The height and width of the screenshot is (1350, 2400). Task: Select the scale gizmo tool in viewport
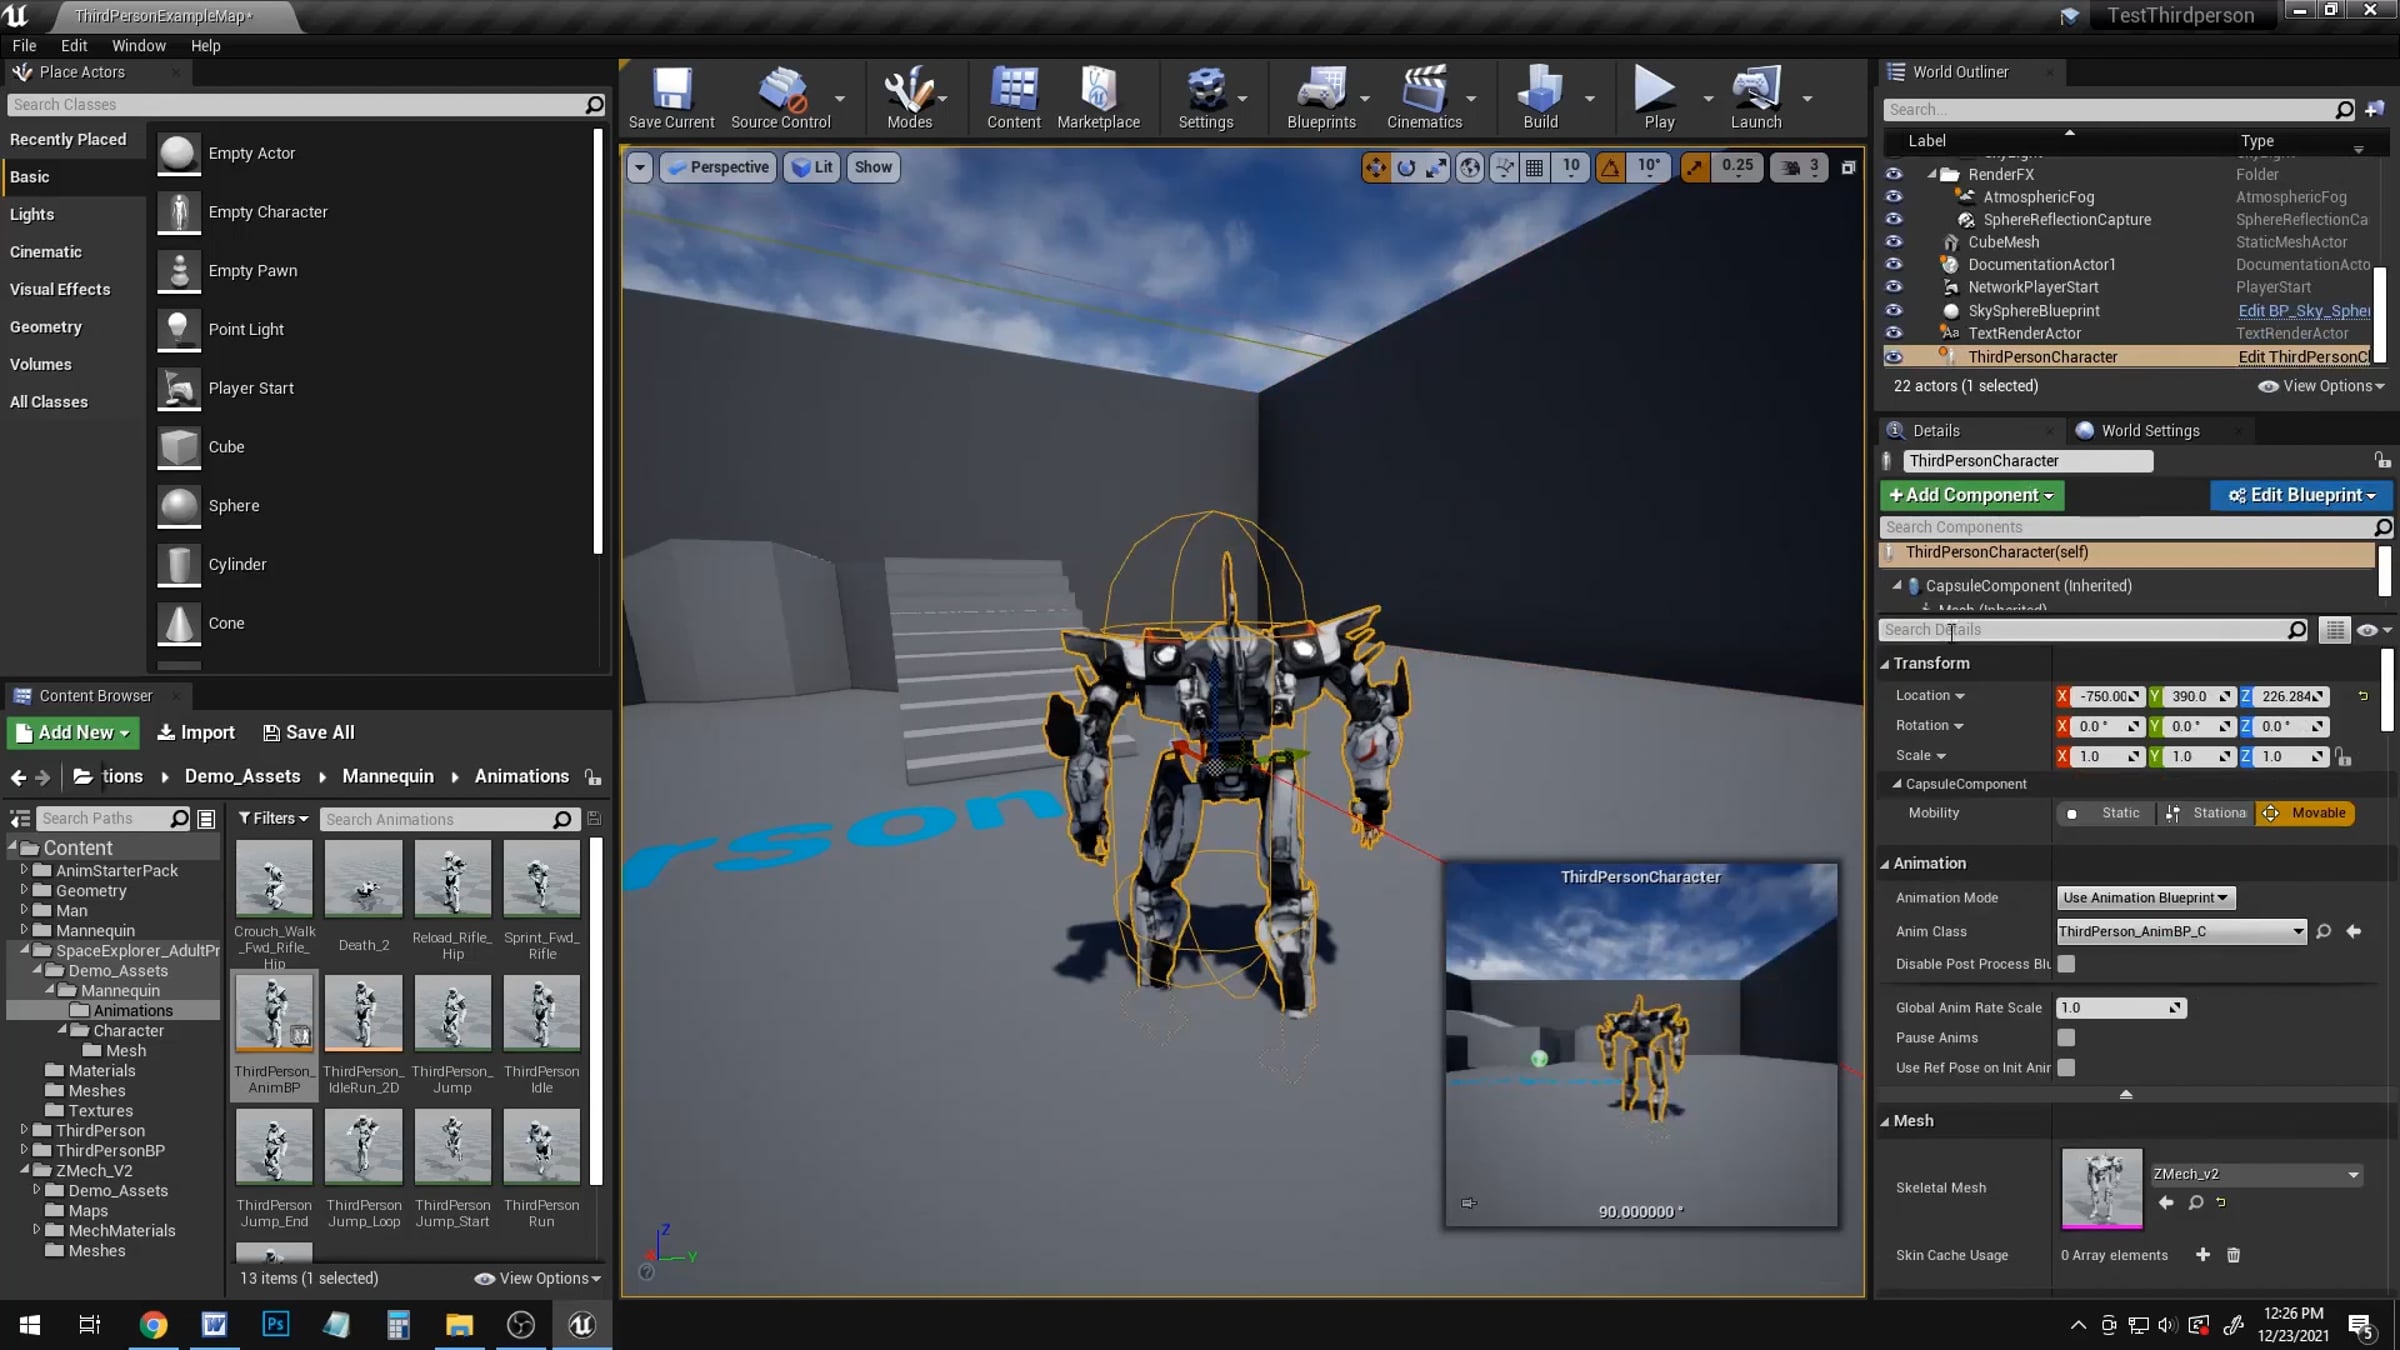1436,168
